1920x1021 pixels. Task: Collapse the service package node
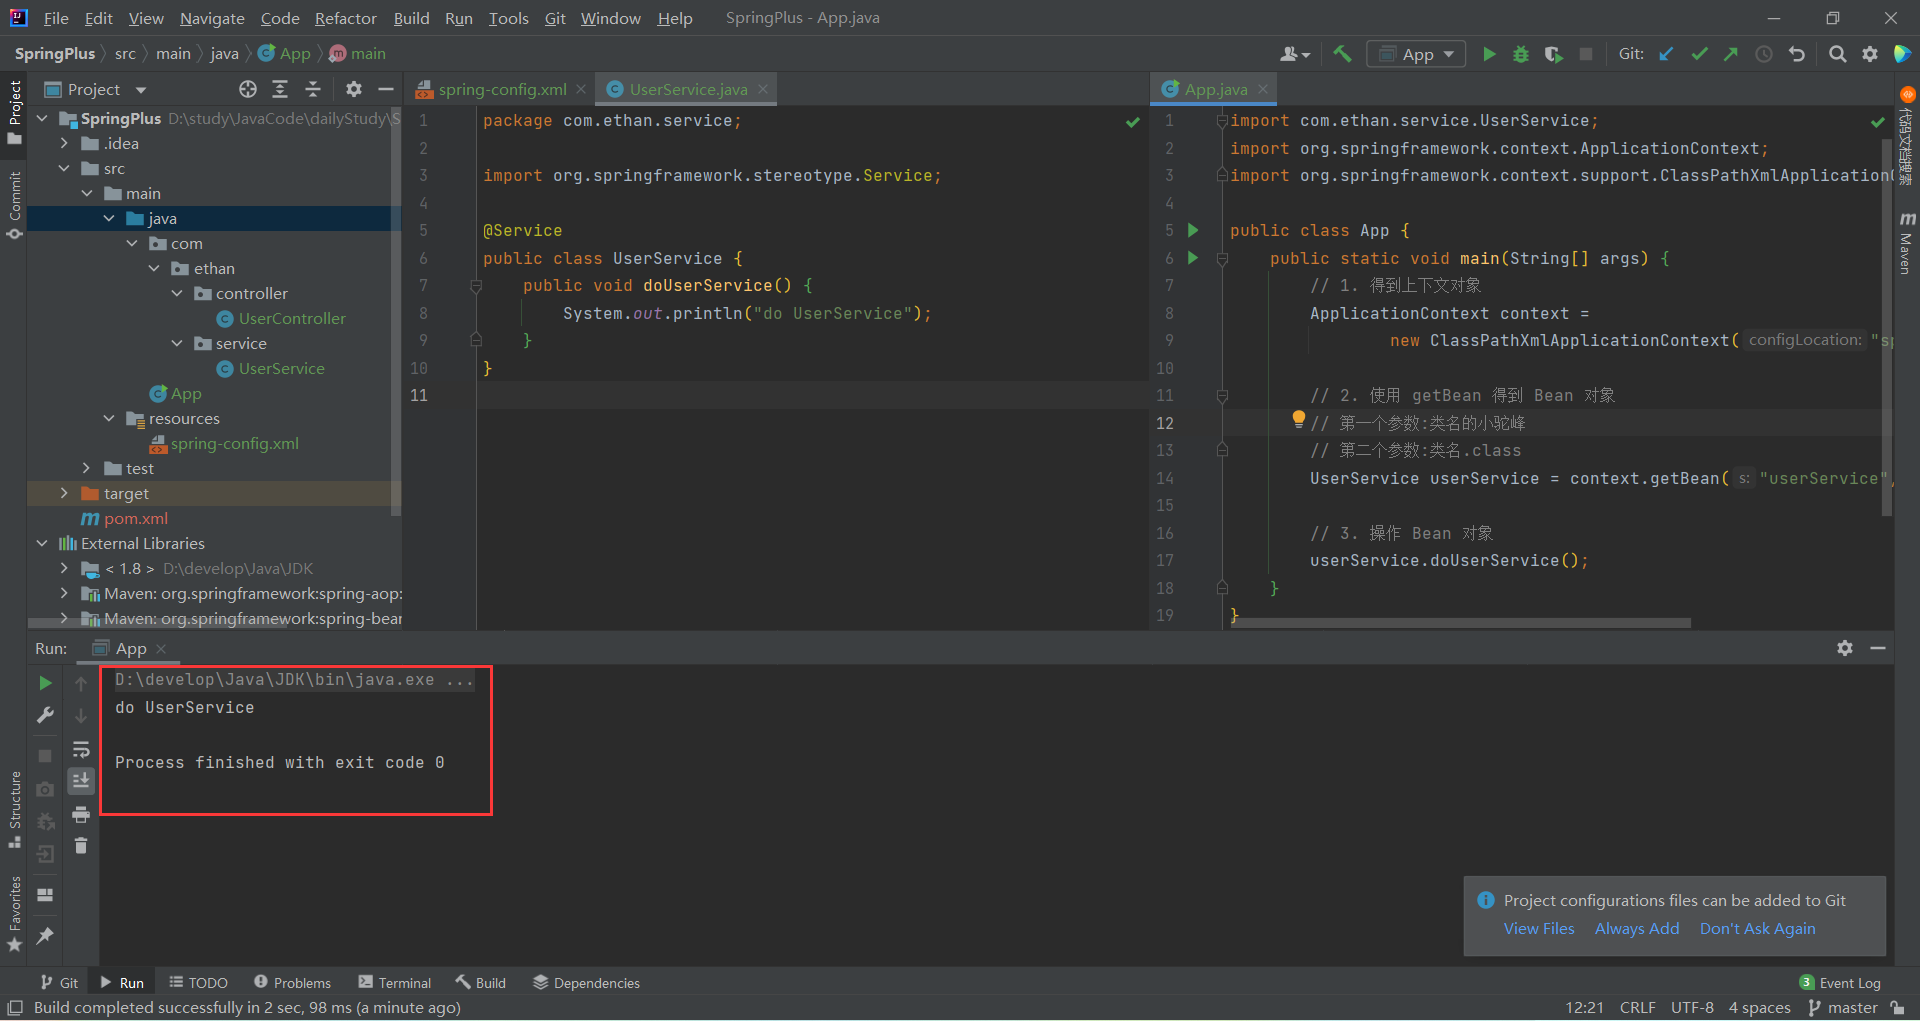[x=177, y=343]
